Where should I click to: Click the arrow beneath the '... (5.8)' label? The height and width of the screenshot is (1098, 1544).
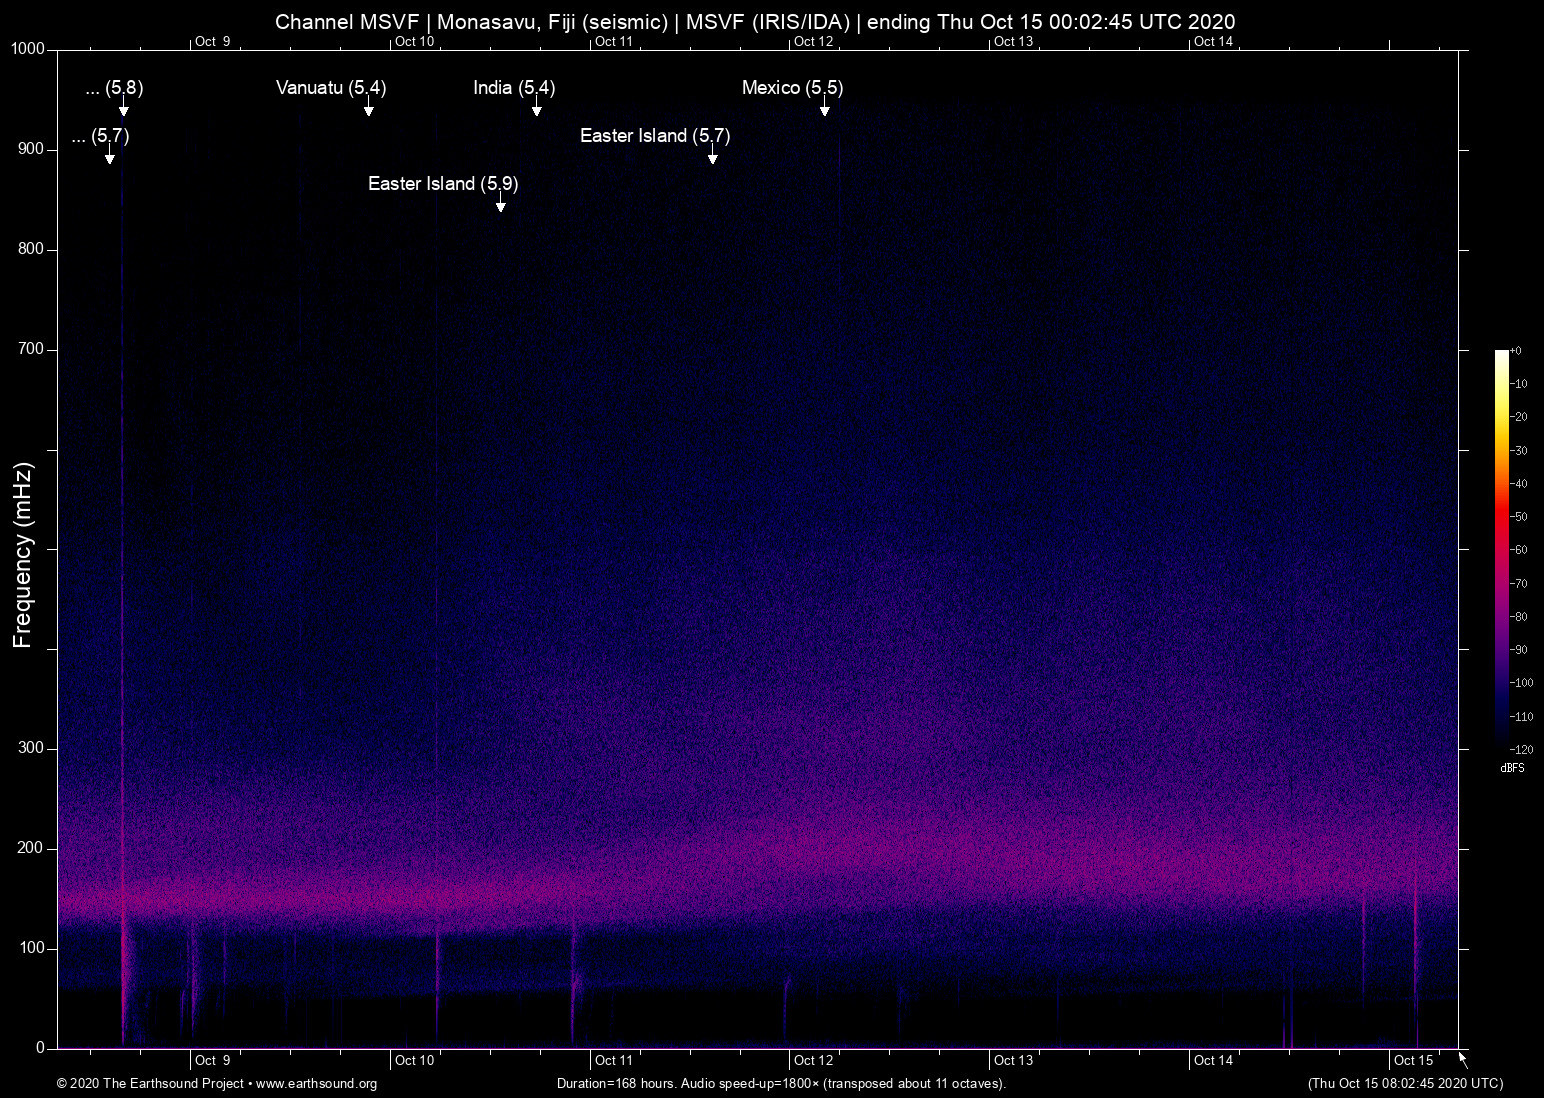(124, 109)
